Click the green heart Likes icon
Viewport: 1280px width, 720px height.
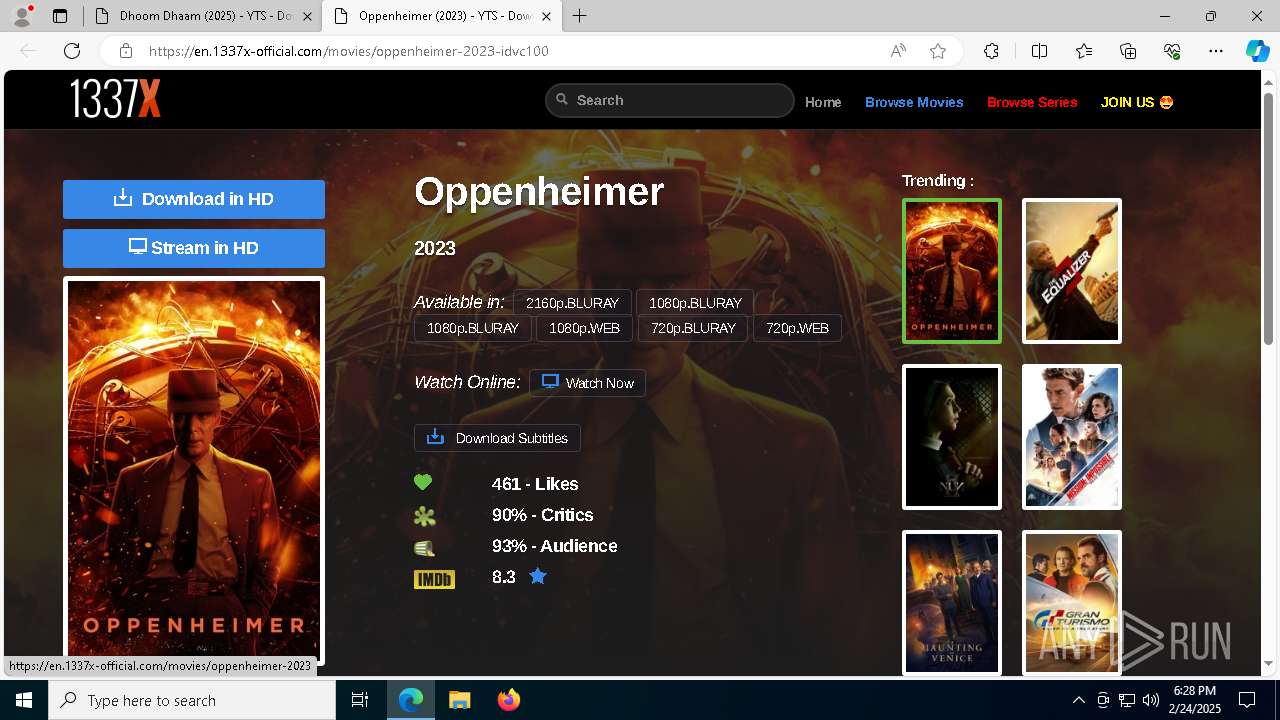423,483
